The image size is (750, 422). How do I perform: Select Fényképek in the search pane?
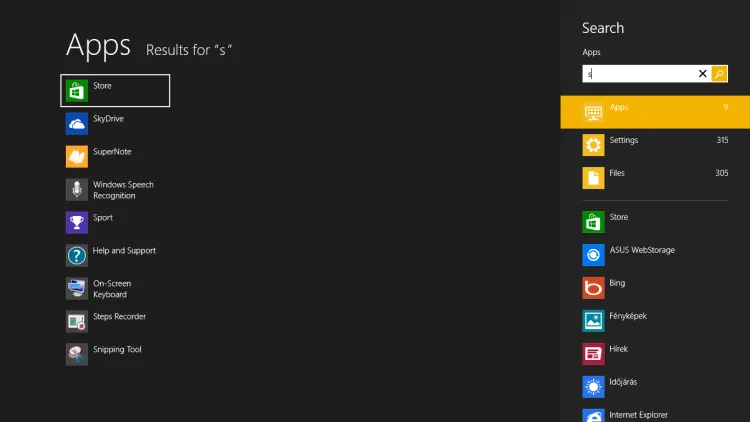tap(626, 321)
